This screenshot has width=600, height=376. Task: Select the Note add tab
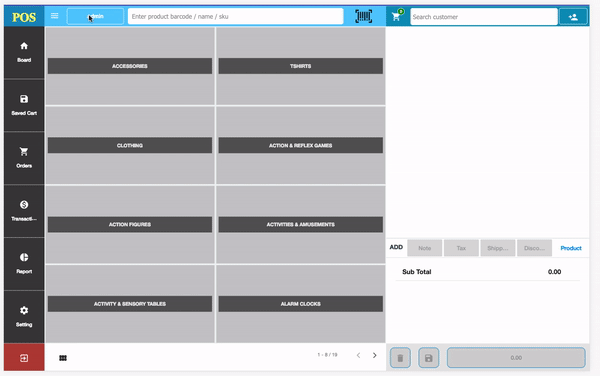click(x=425, y=248)
